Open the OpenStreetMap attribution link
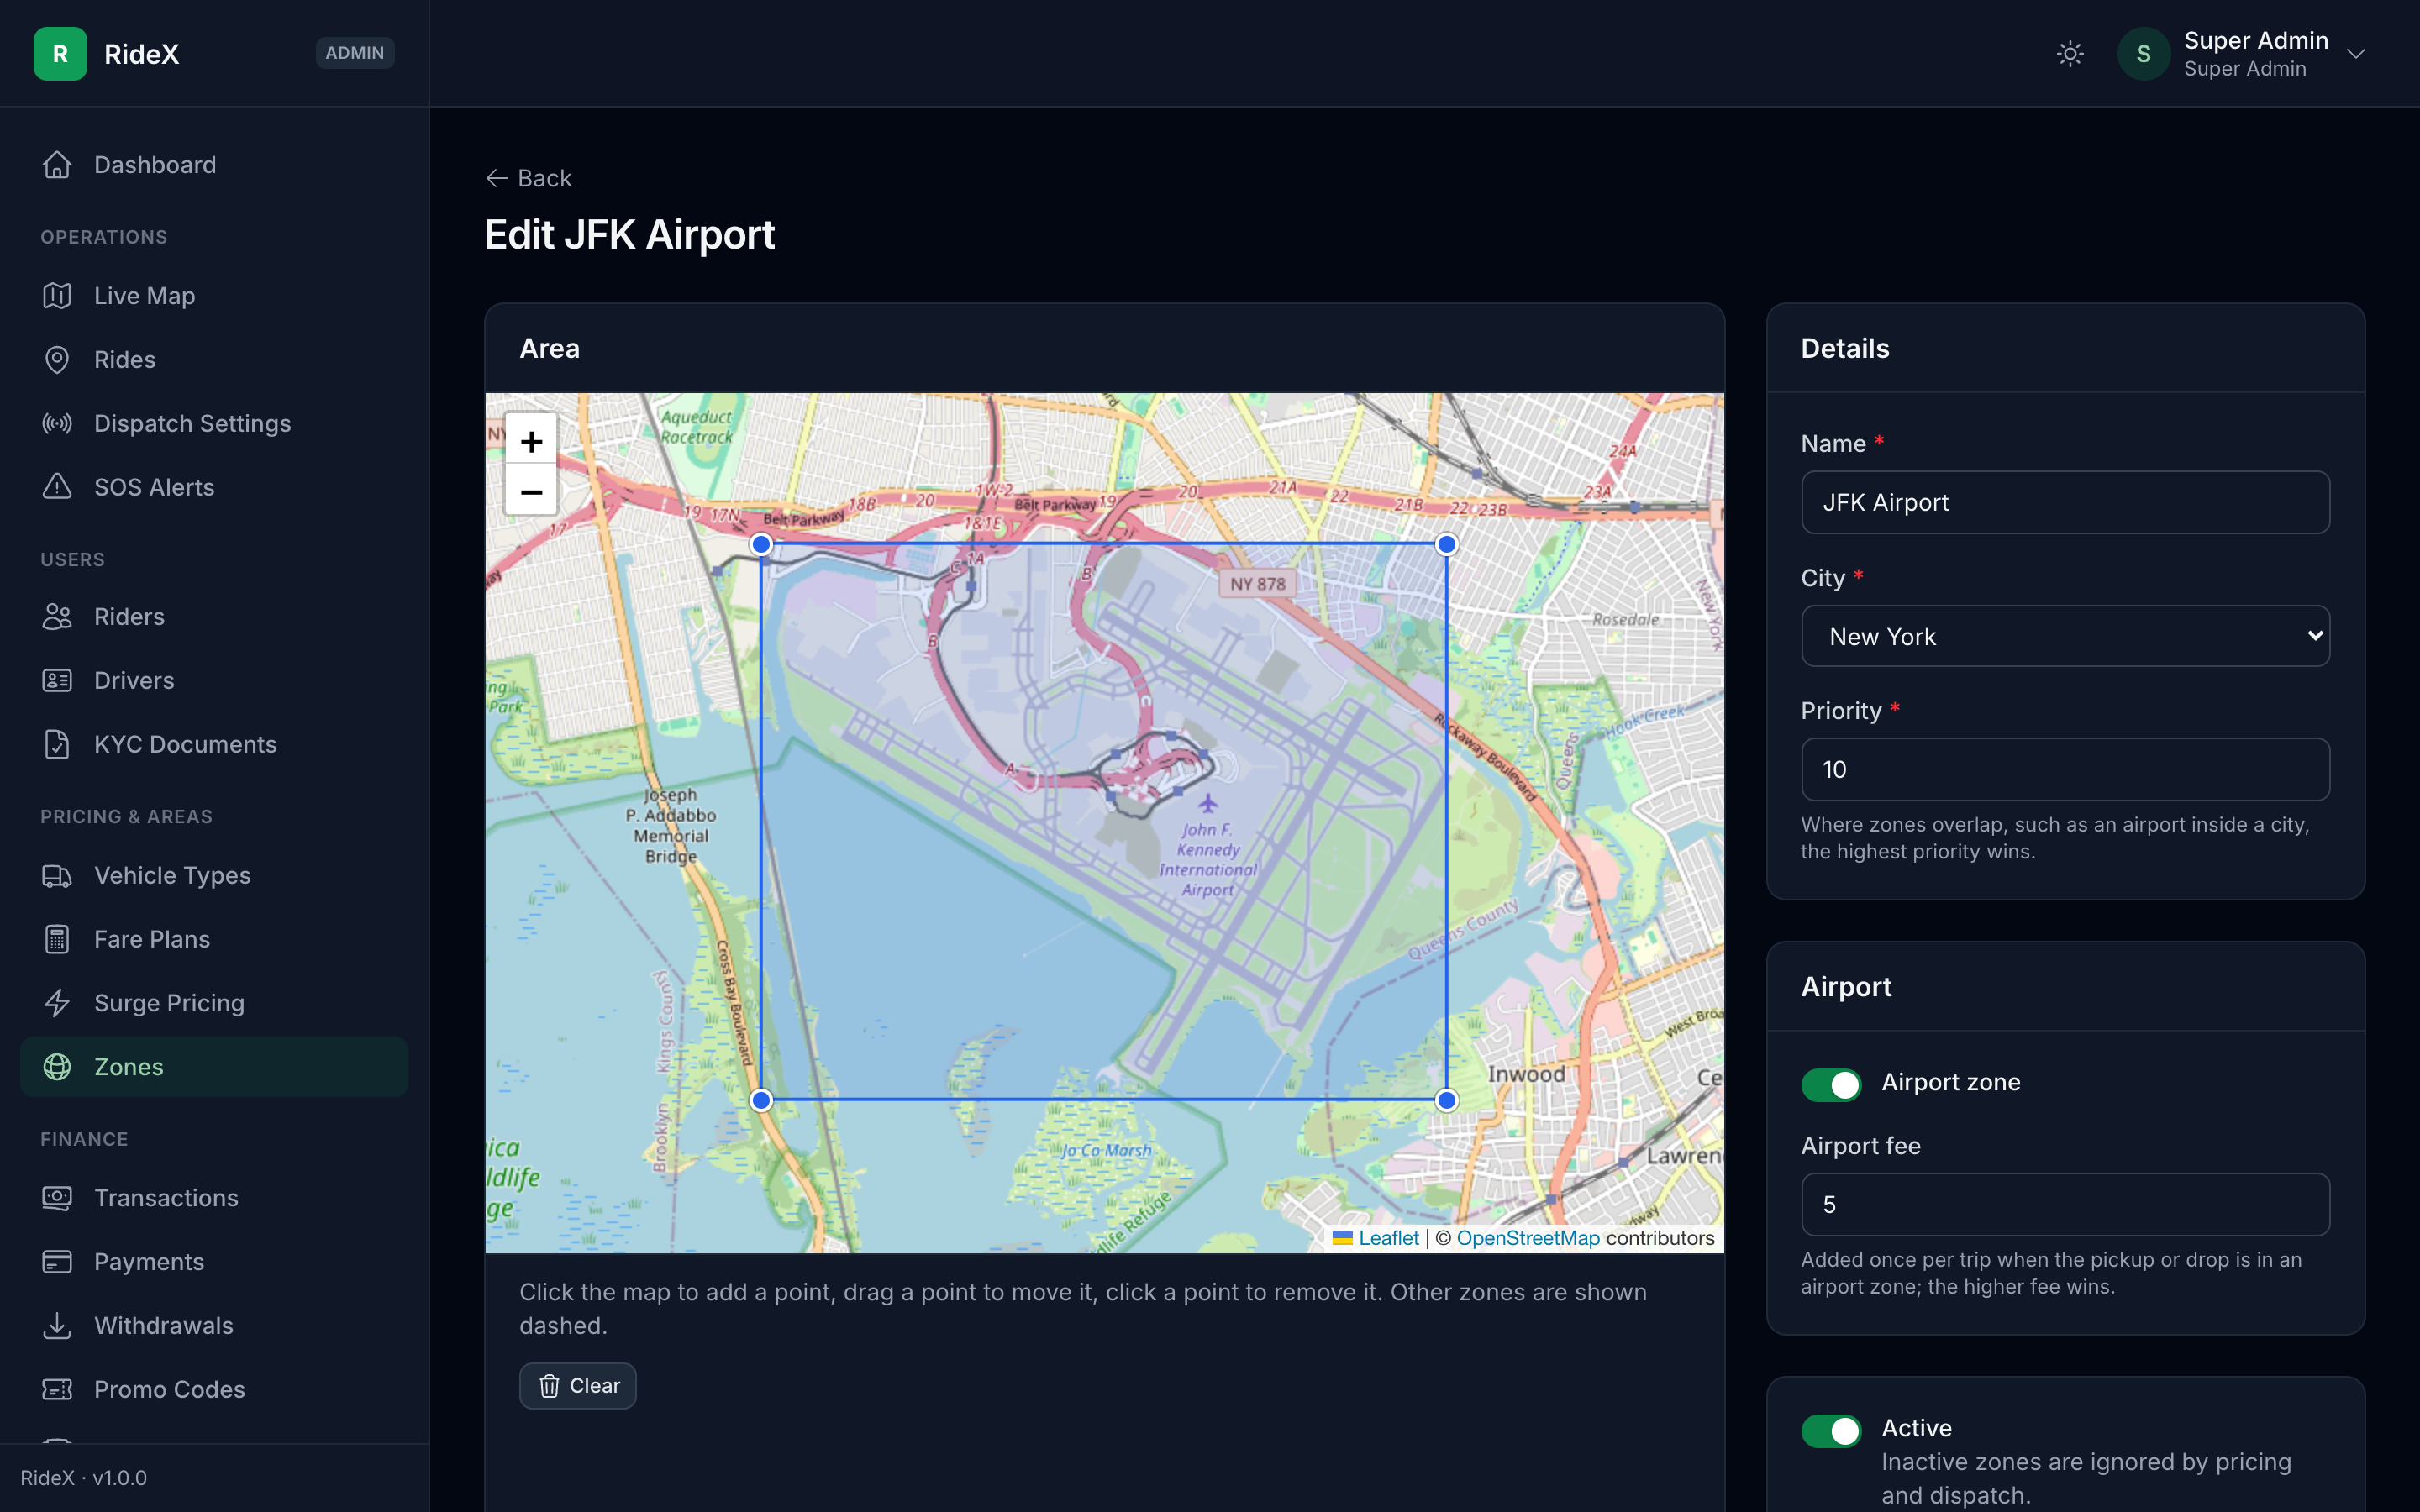 coord(1528,1238)
